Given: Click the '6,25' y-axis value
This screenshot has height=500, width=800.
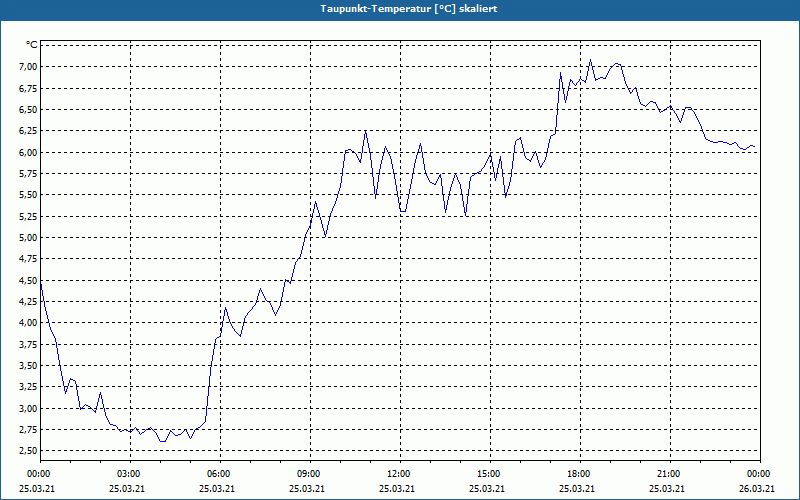Looking at the screenshot, I should point(29,131).
